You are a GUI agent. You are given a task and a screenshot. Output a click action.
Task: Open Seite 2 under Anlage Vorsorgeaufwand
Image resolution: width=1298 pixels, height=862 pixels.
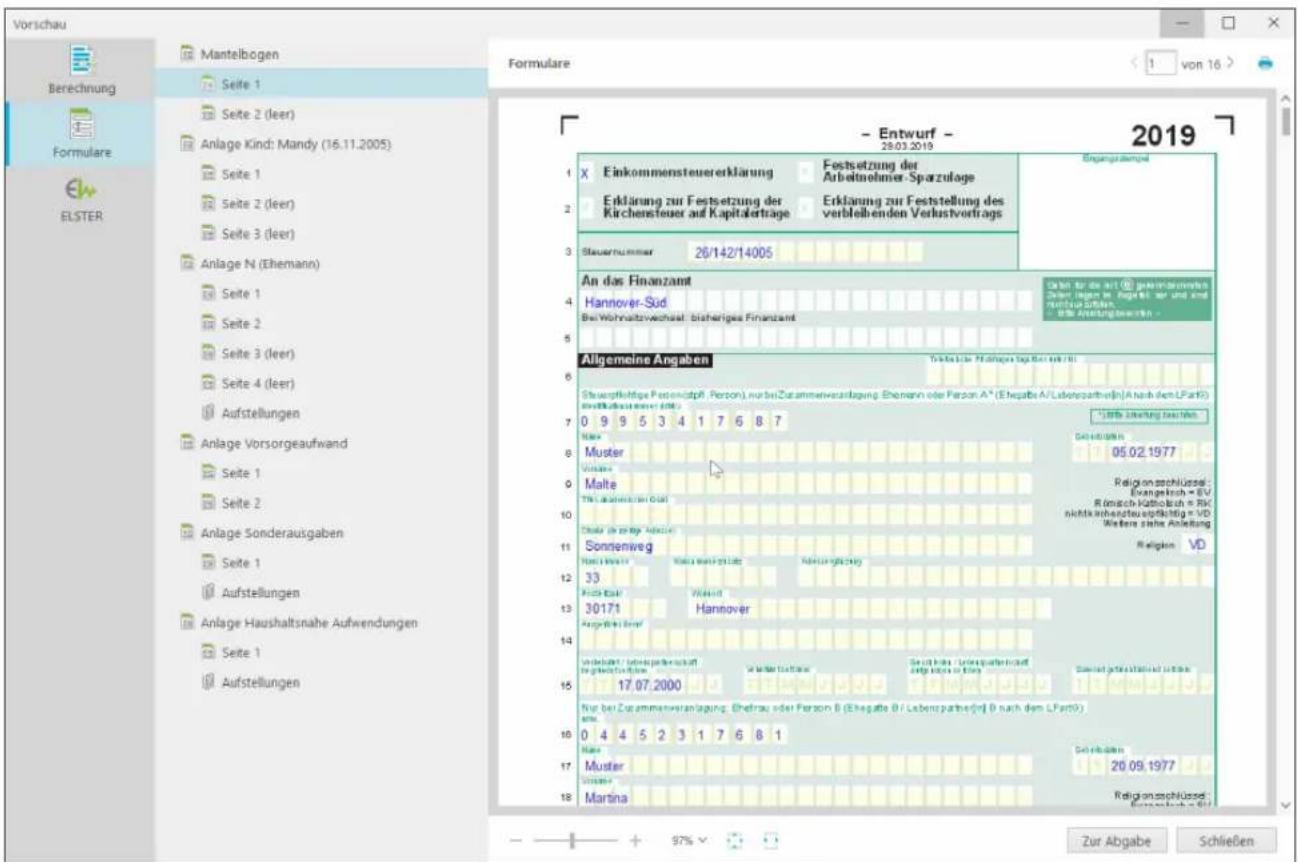[x=243, y=502]
